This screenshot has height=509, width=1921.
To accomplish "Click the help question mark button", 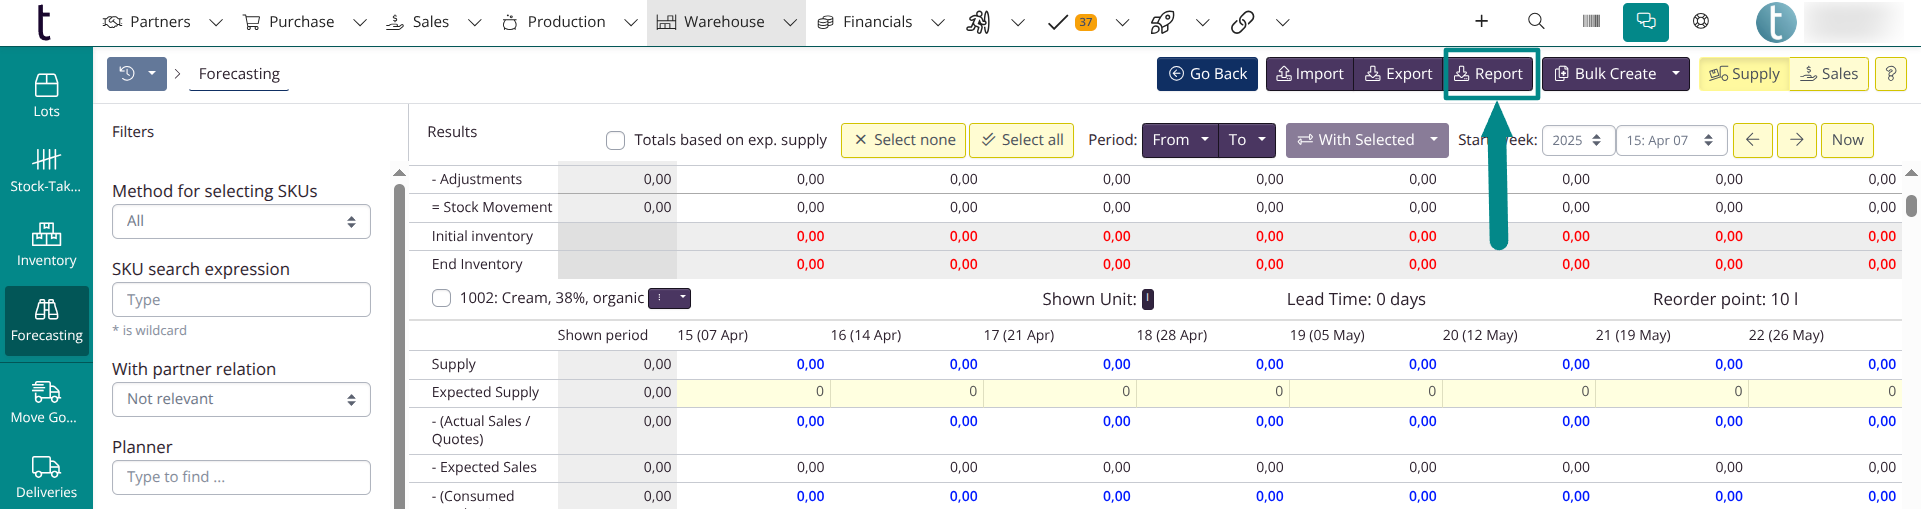I will coord(1890,74).
